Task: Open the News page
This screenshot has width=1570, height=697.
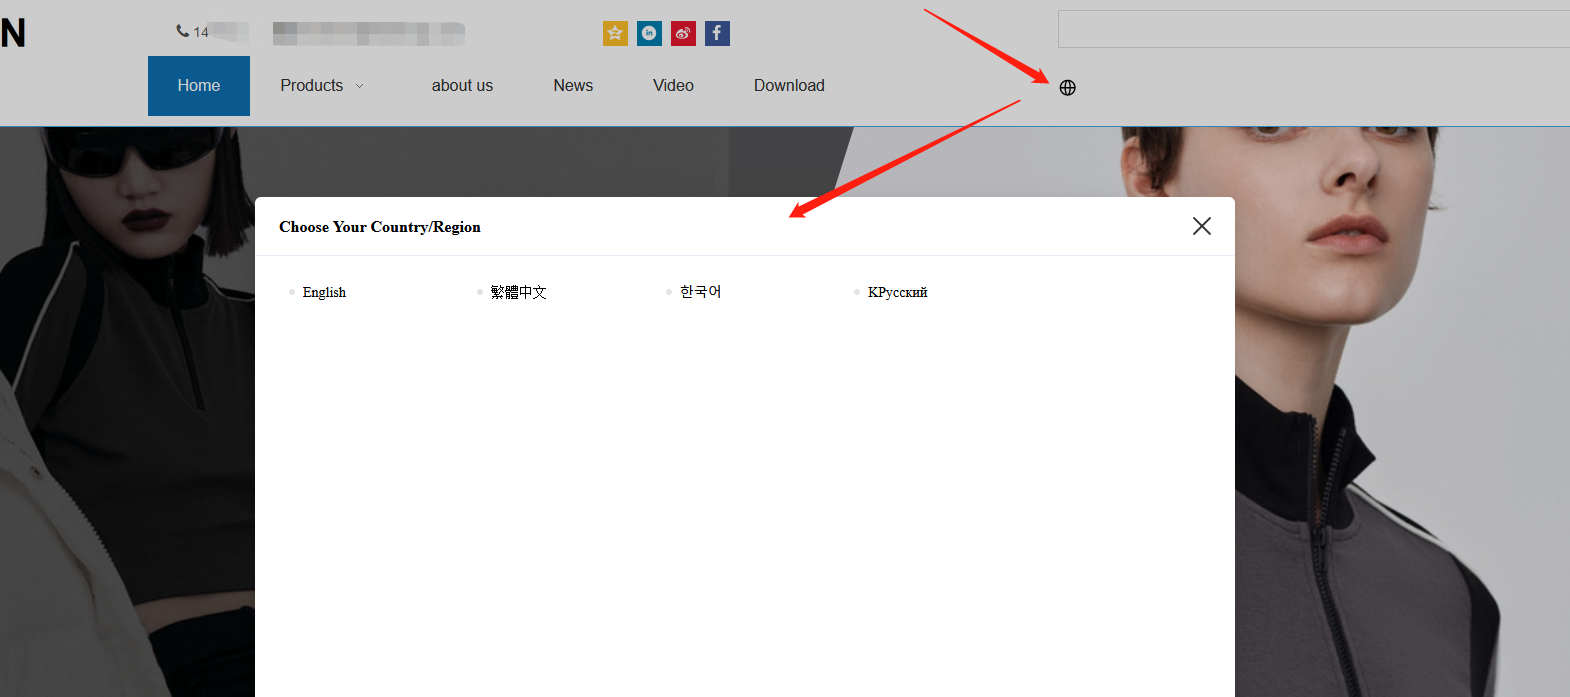Action: [x=573, y=86]
